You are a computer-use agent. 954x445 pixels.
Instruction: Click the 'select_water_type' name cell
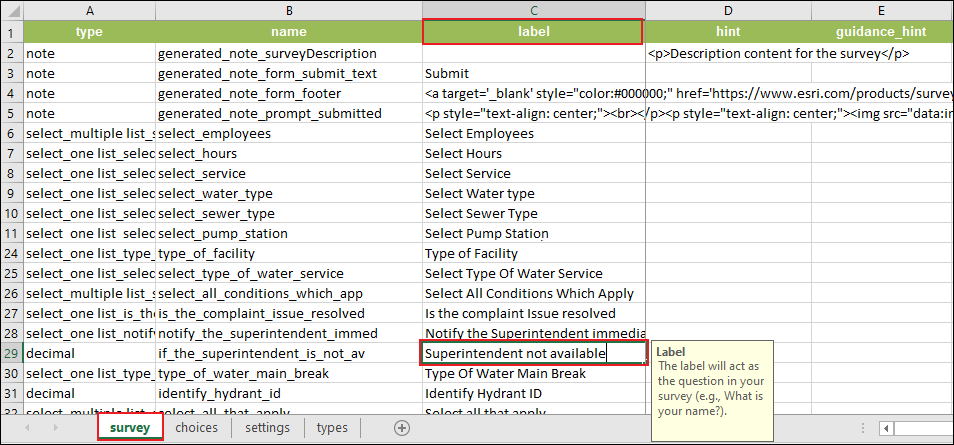[288, 193]
